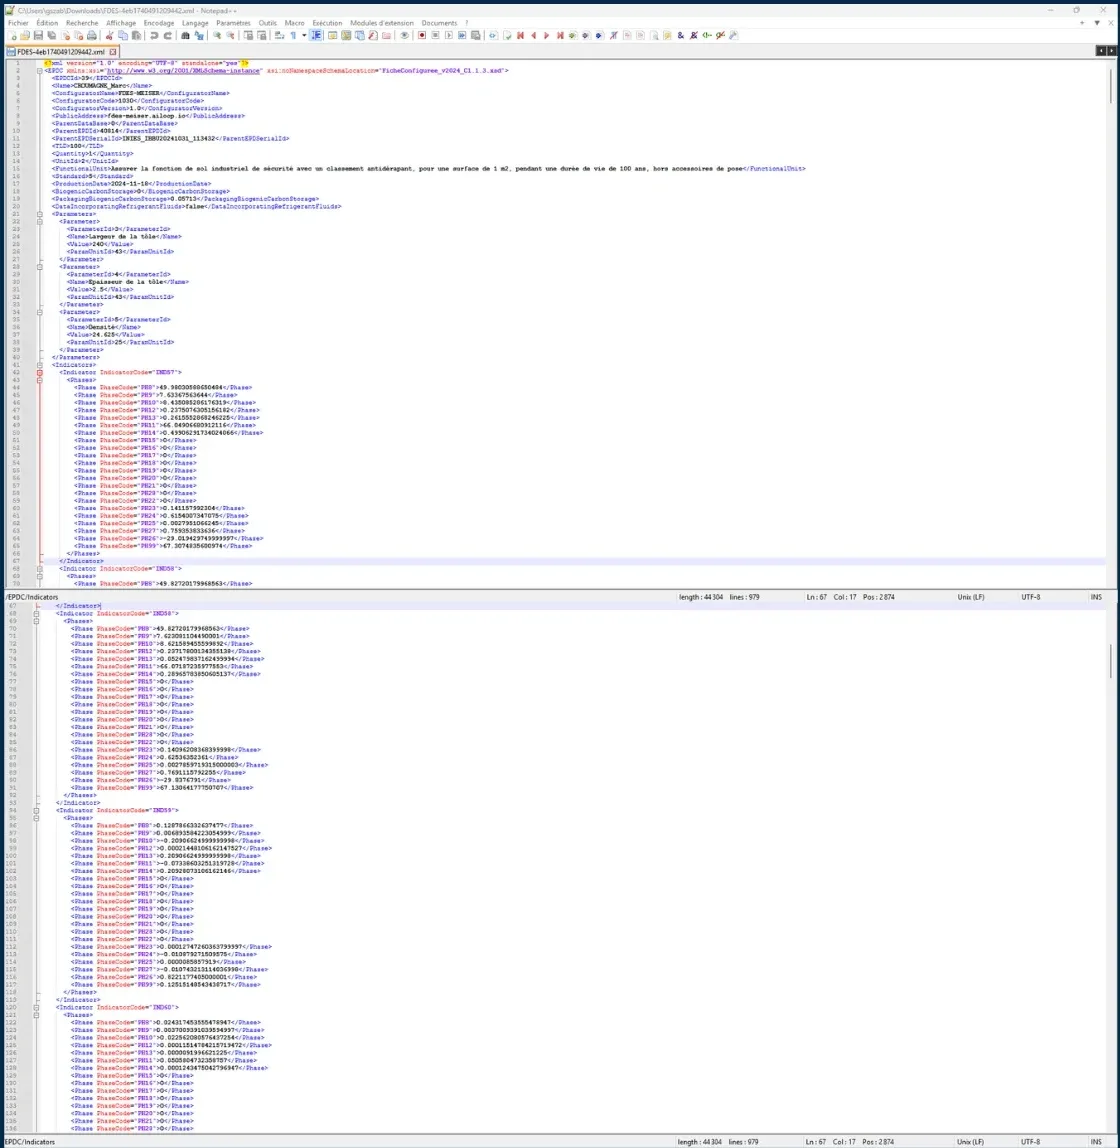The image size is (1120, 1148).
Task: Open the menu bar down-triangle dropdown
Action: (1097, 23)
